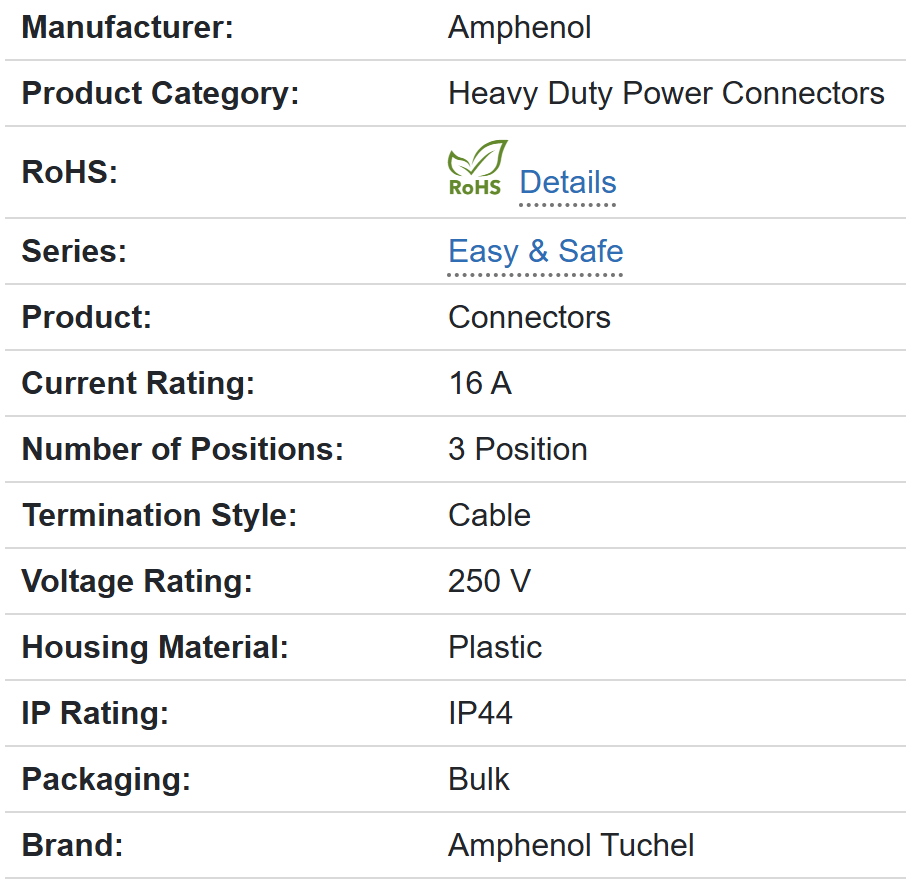Click the Connectors product value

point(529,317)
